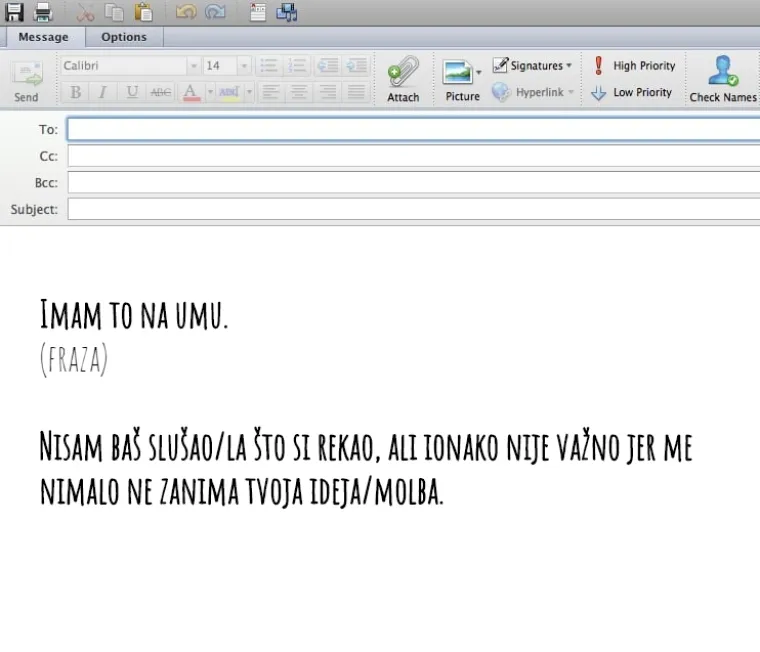Click the Undo arrow icon
Viewport: 760px width, 652px height.
pyautogui.click(x=185, y=12)
